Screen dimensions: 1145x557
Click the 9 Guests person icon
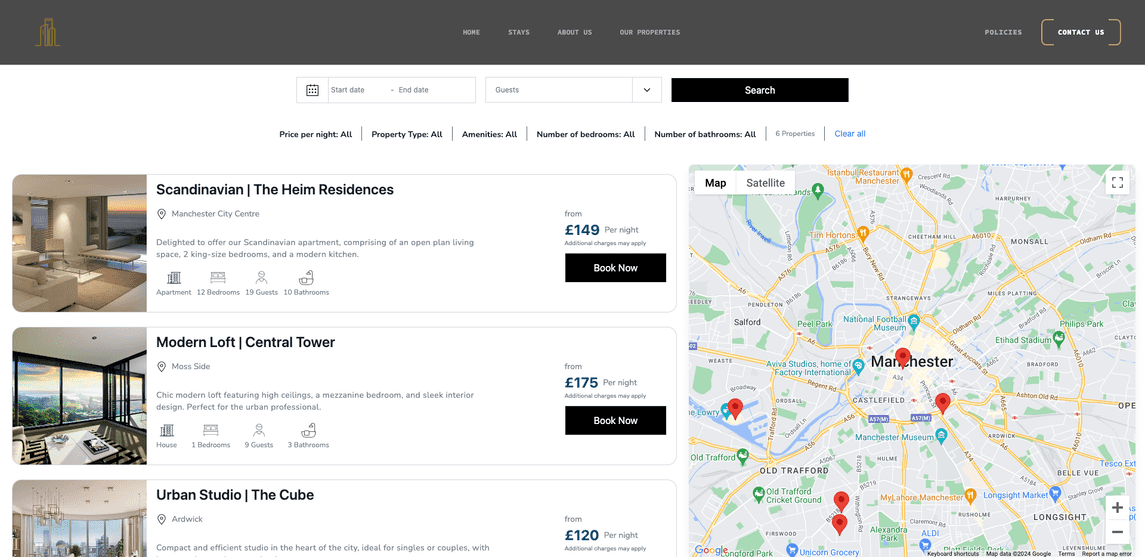[x=259, y=430]
